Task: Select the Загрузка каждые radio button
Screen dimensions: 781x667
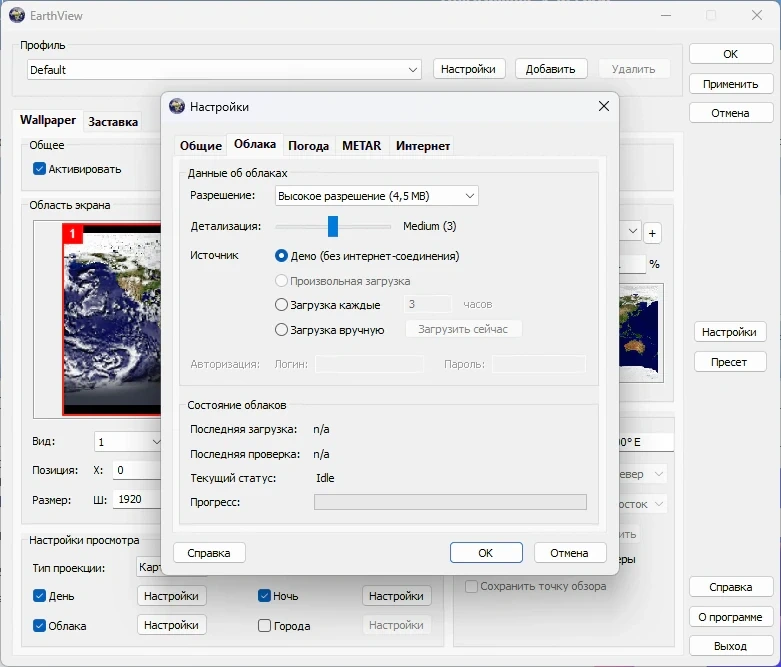Action: (x=281, y=304)
